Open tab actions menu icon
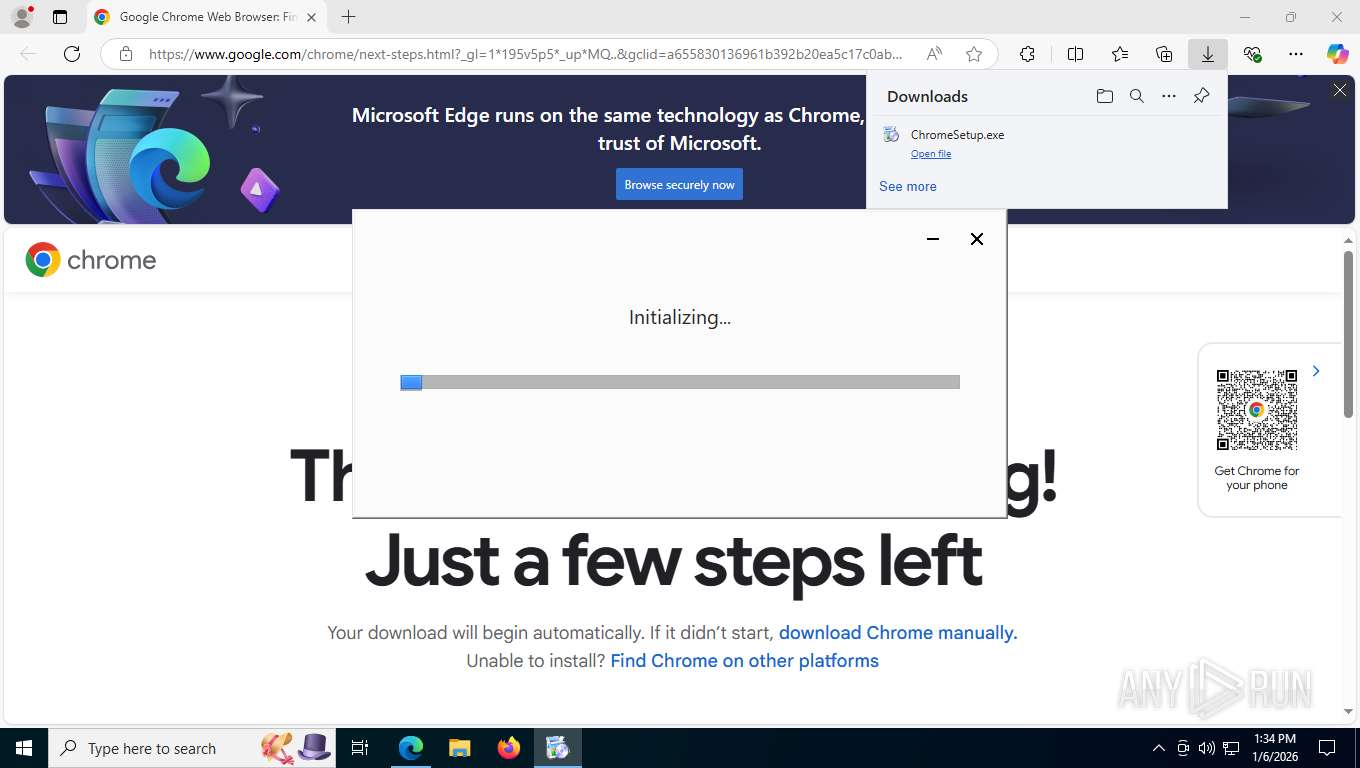 click(60, 17)
